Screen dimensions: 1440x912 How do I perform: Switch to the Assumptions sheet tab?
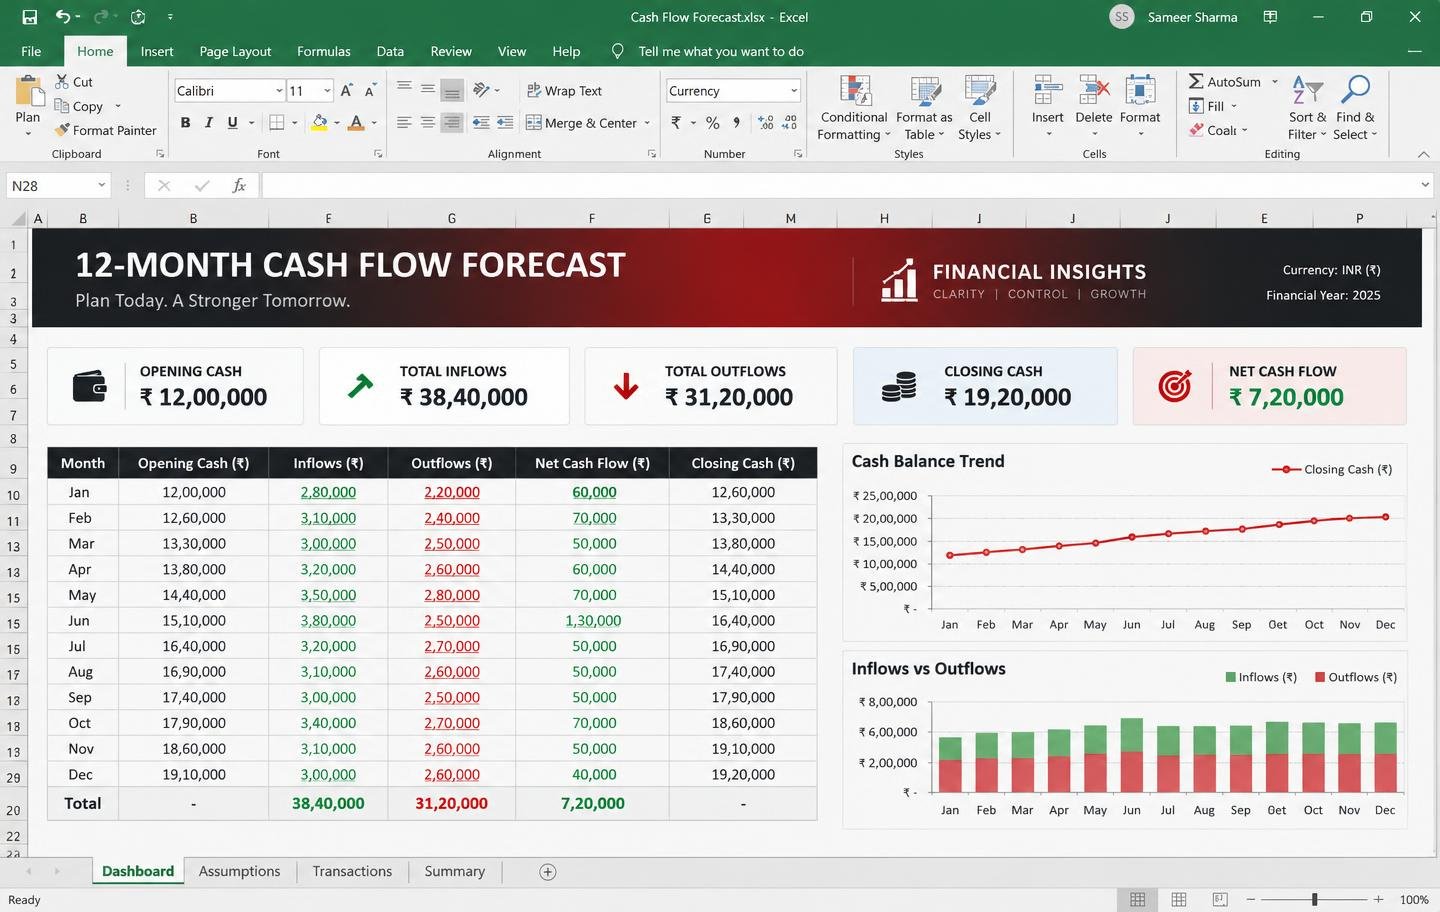(239, 872)
